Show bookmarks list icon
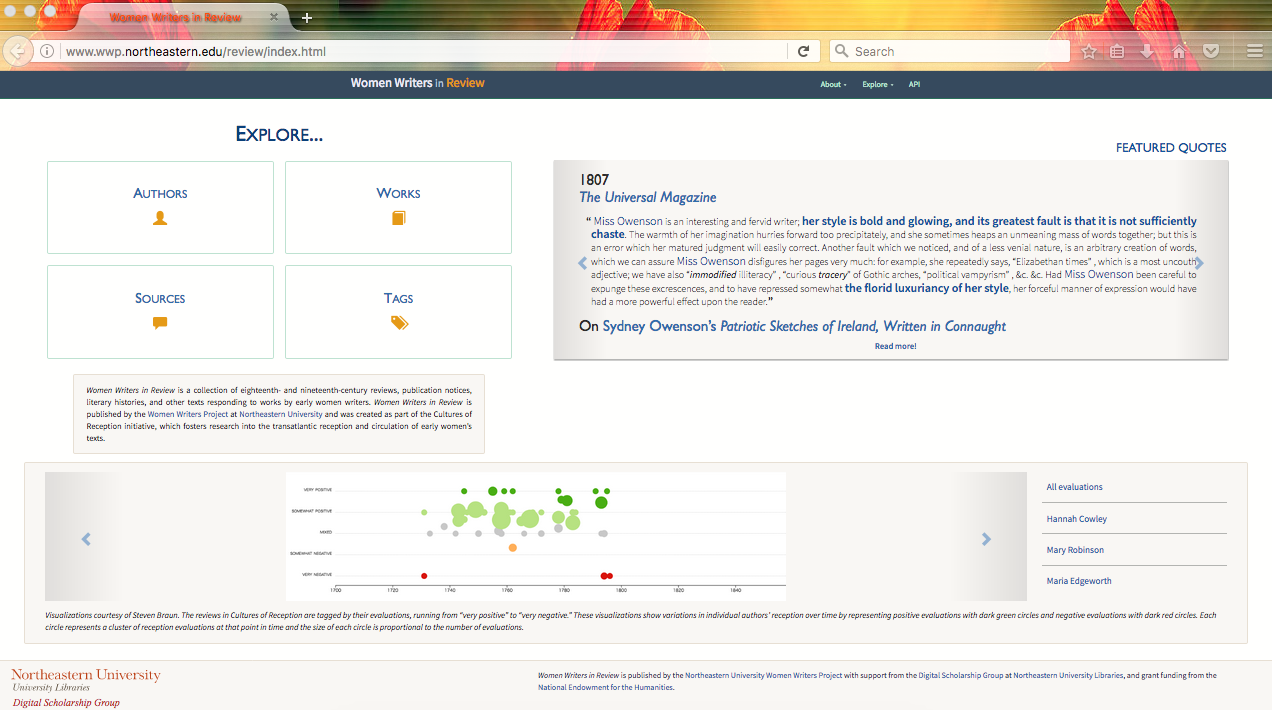Viewport: 1272px width, 710px height. pos(1118,51)
